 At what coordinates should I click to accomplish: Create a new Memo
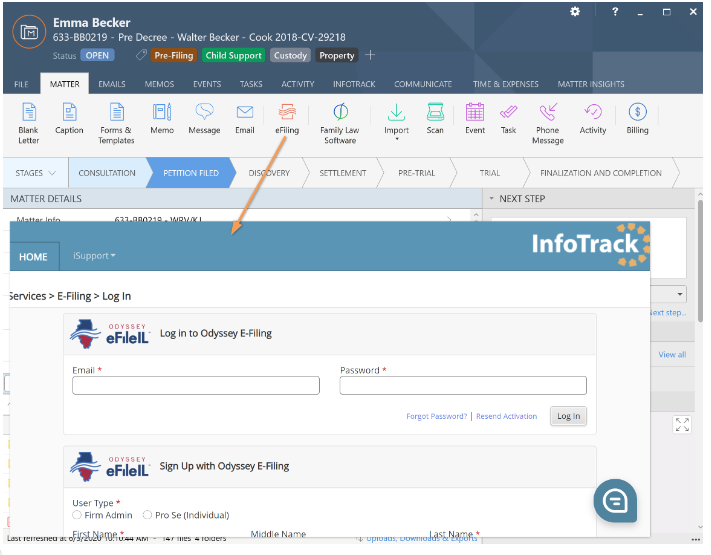(162, 119)
